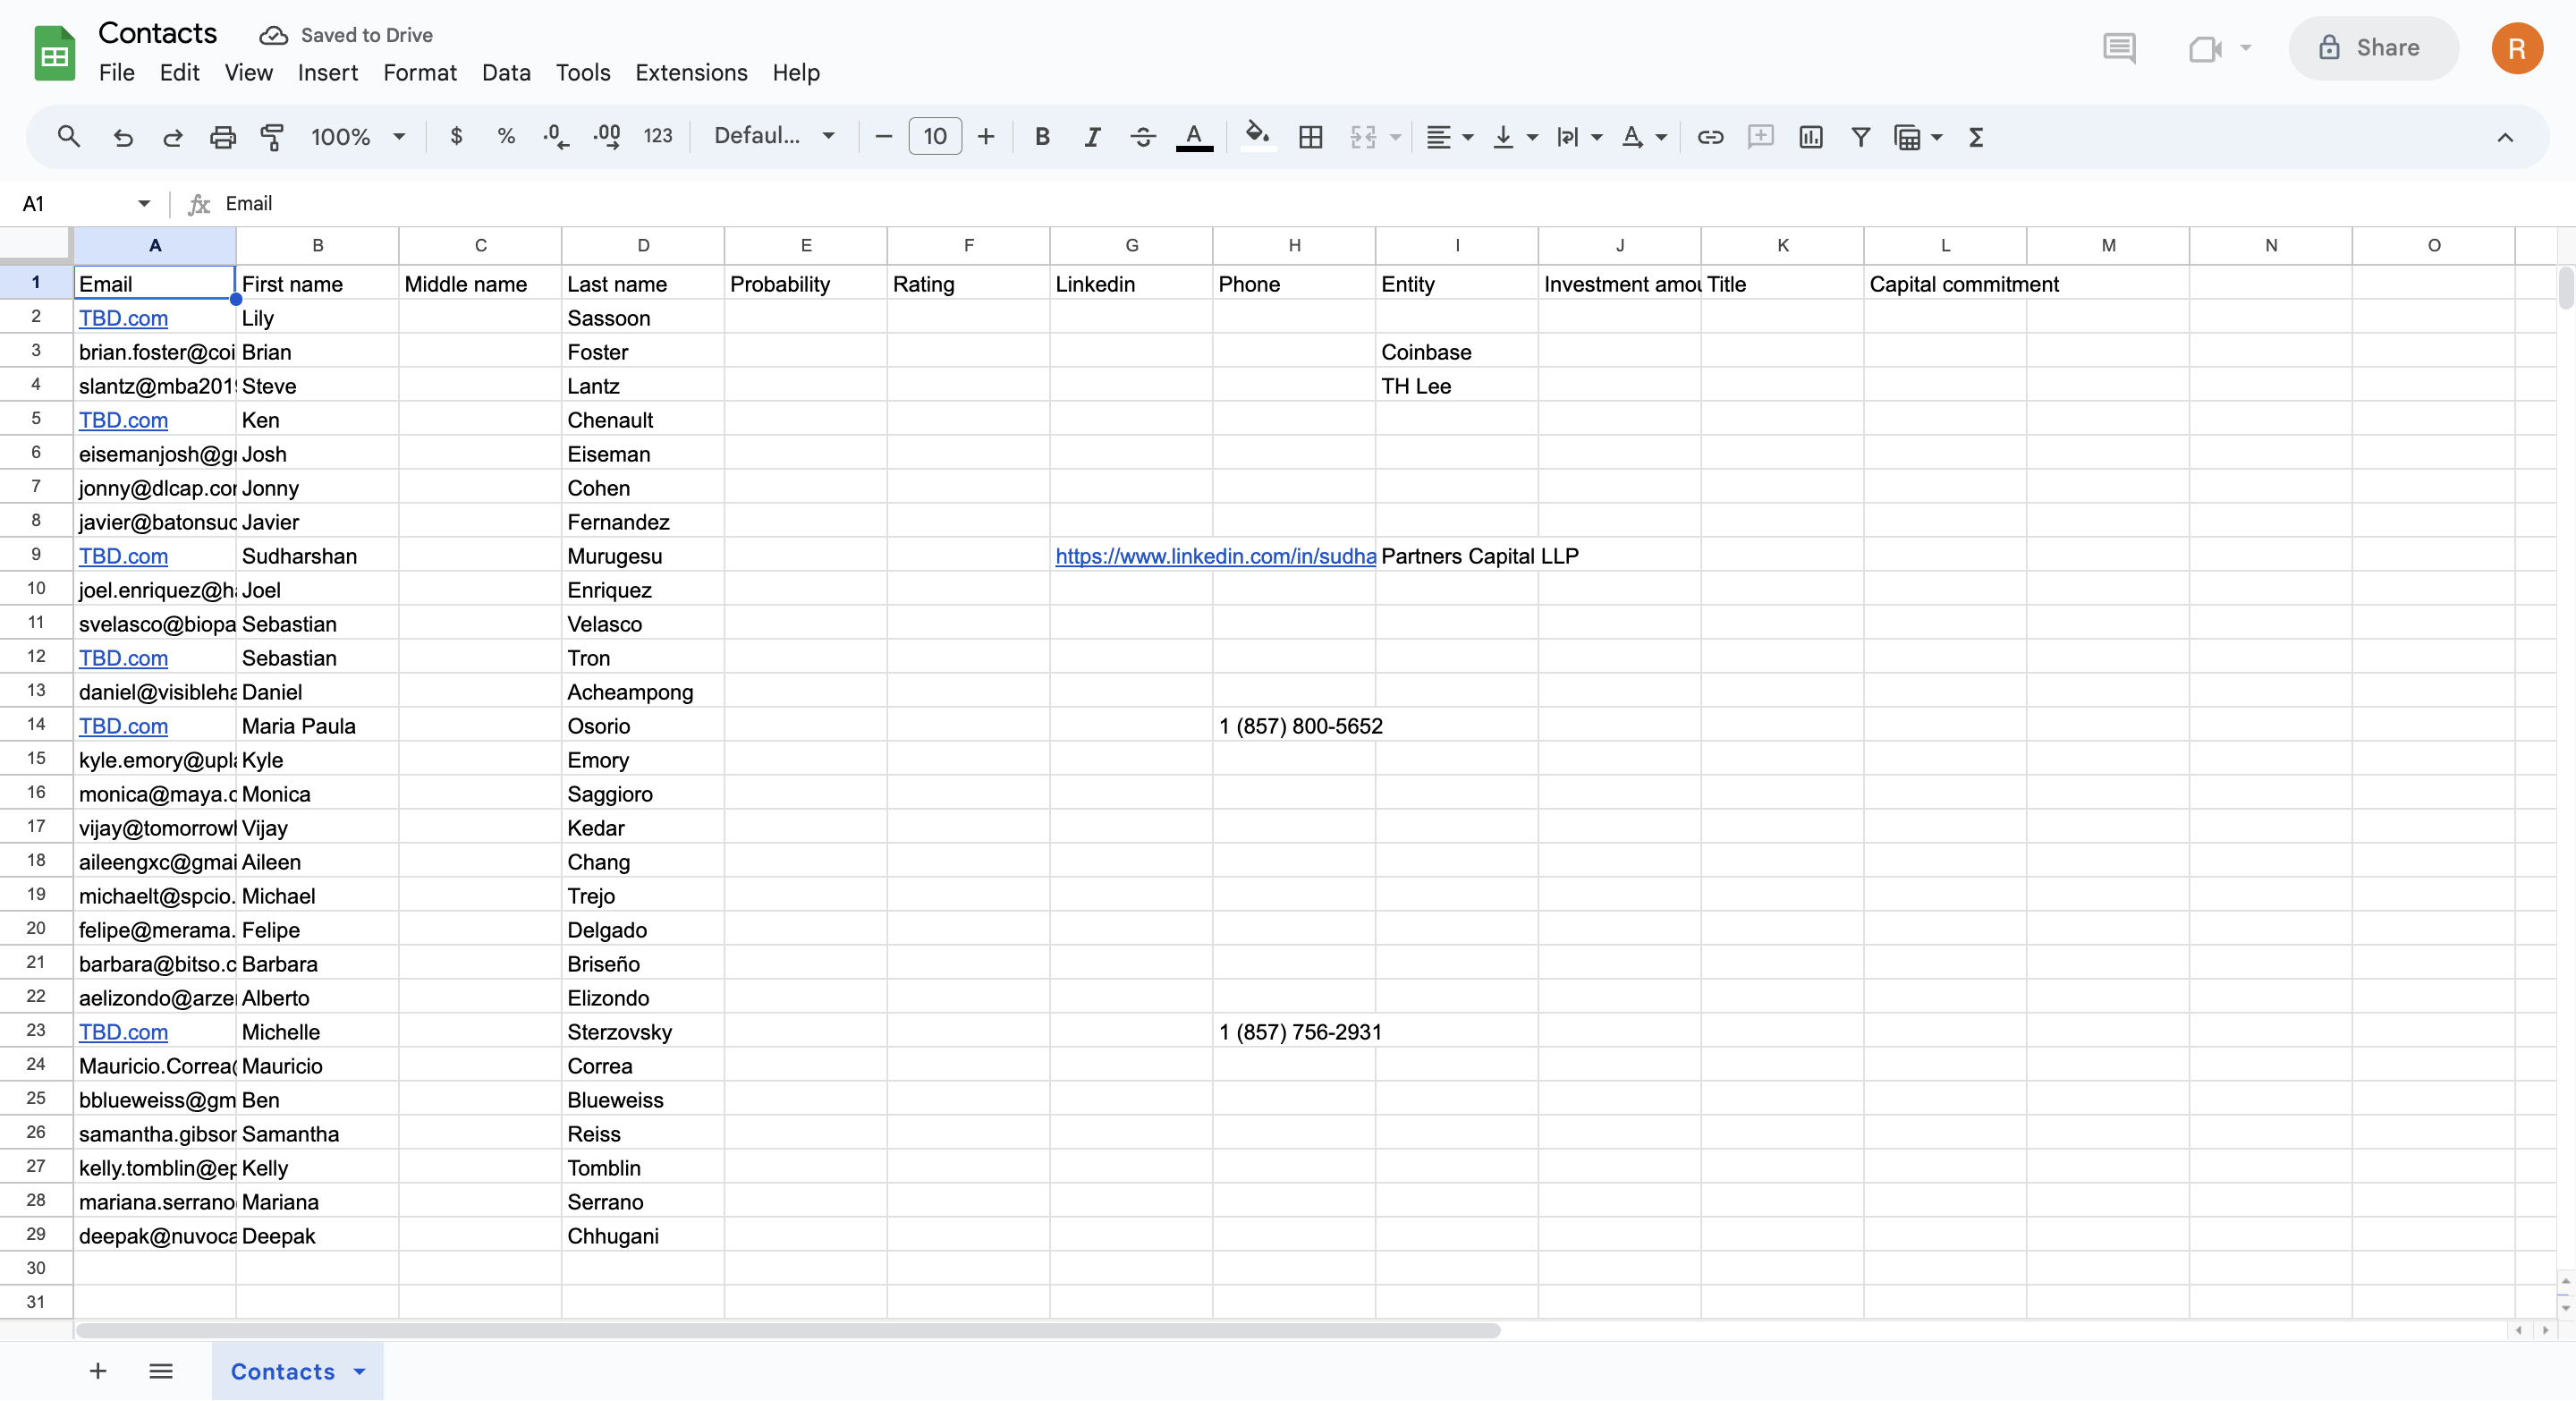This screenshot has width=2576, height=1401.
Task: Open the font family dropdown
Action: coord(774,136)
